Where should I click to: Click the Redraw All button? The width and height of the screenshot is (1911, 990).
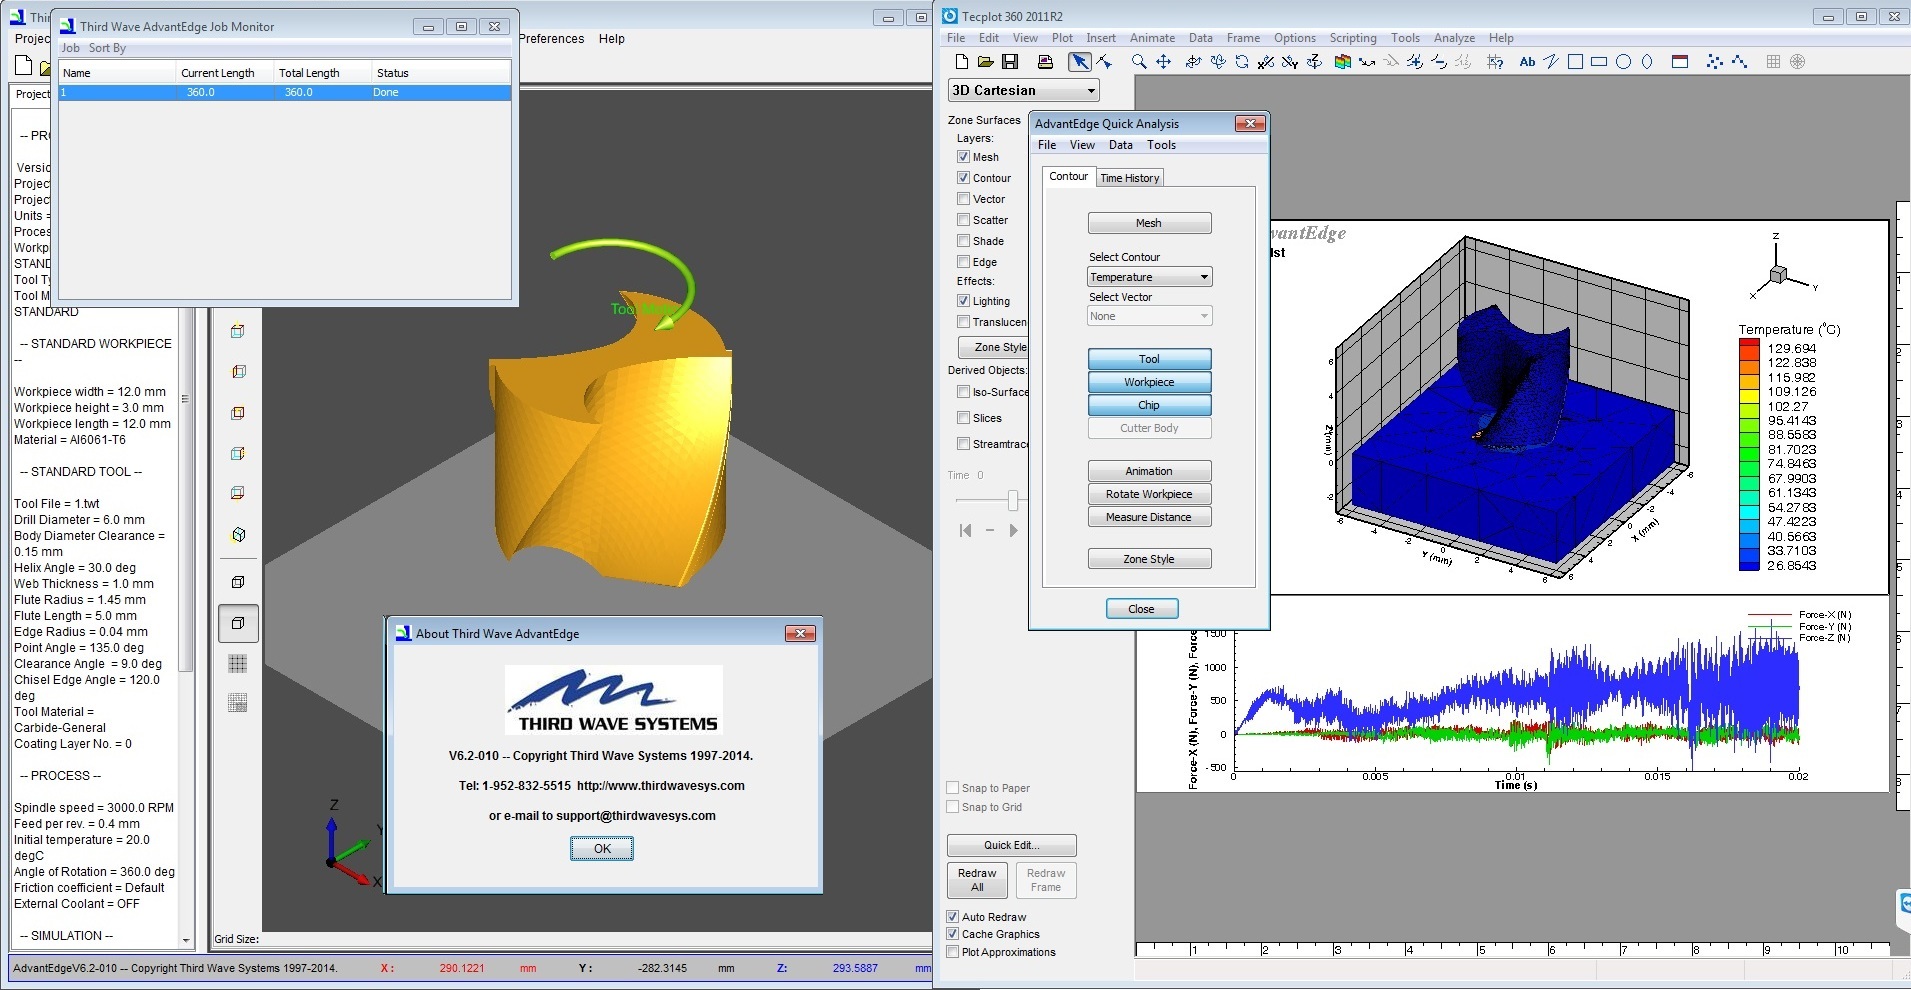pos(977,880)
